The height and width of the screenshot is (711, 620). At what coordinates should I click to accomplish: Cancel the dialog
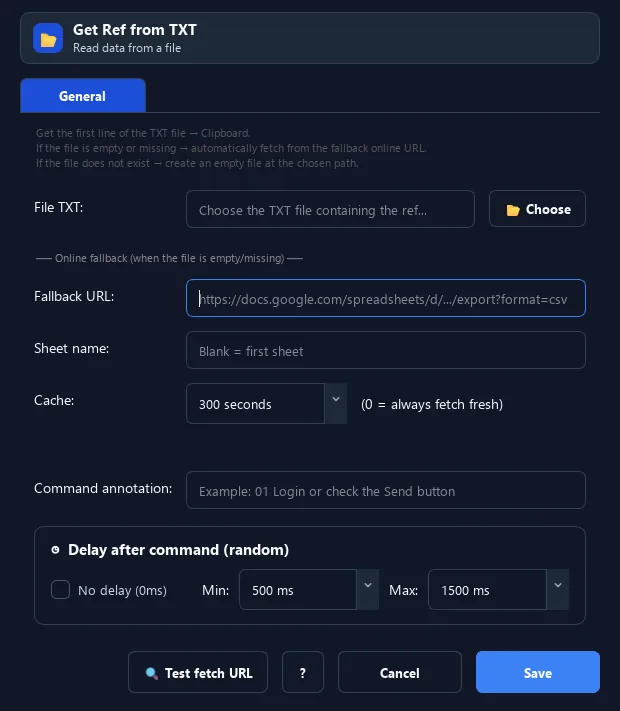click(x=400, y=672)
